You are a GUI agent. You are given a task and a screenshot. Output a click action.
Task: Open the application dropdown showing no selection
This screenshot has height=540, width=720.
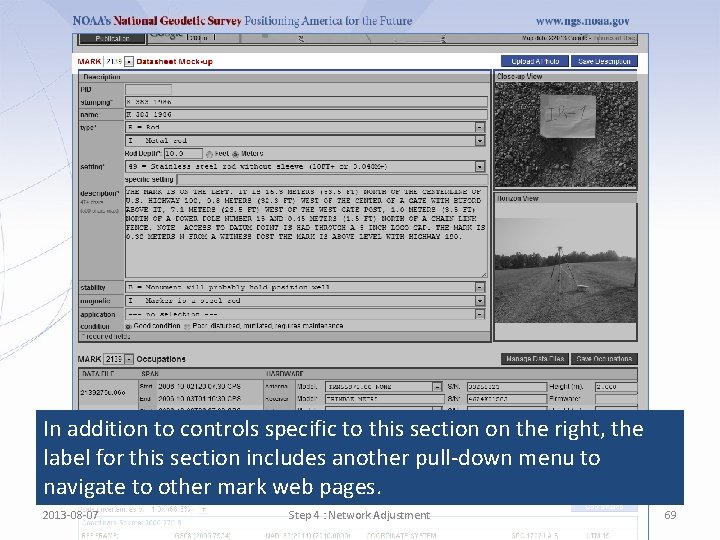click(x=305, y=314)
